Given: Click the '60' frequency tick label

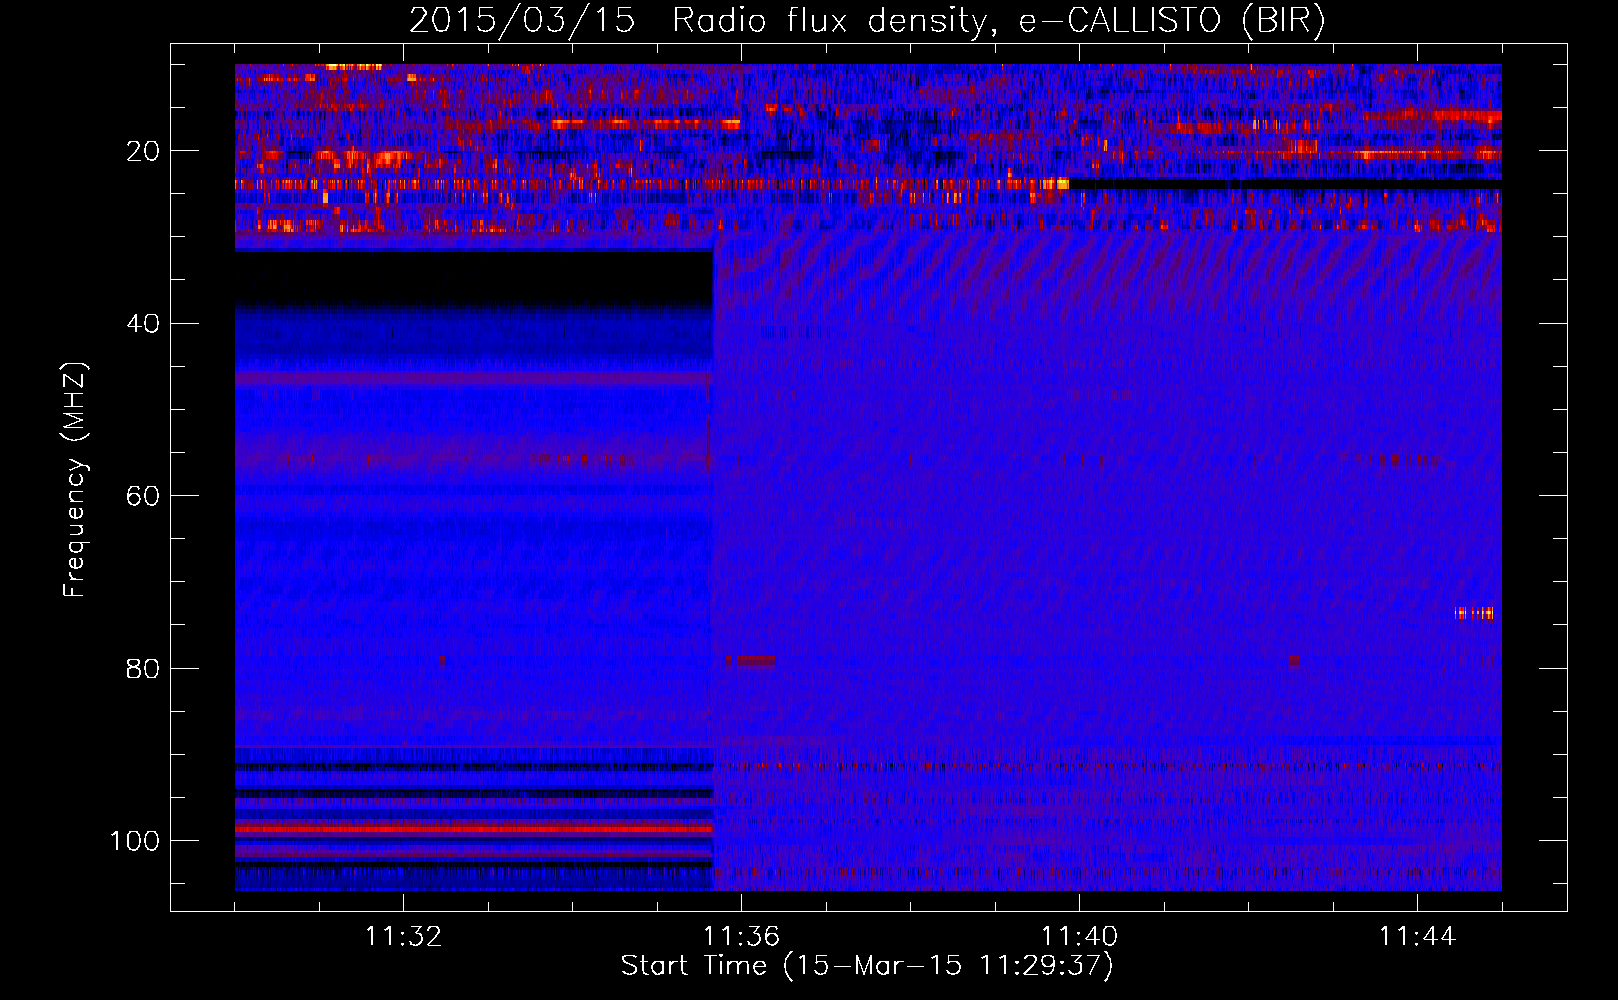Looking at the screenshot, I should 144,496.
